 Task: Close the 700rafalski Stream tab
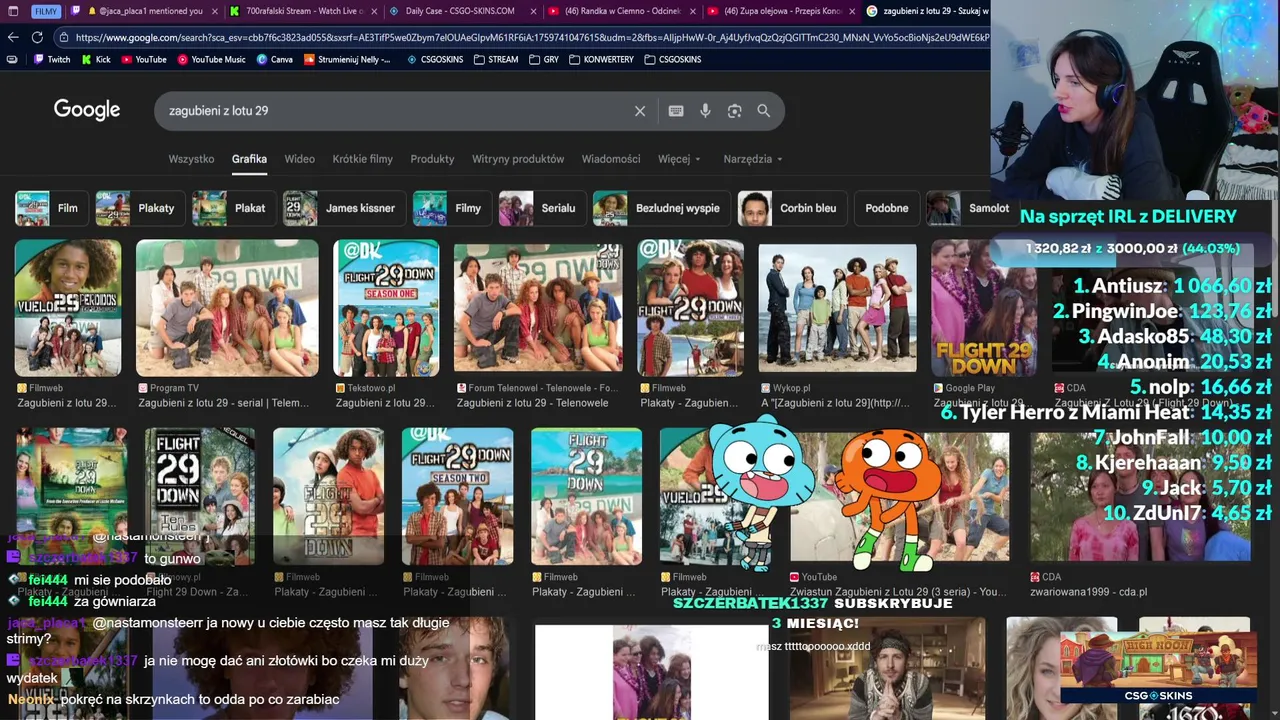point(374,11)
